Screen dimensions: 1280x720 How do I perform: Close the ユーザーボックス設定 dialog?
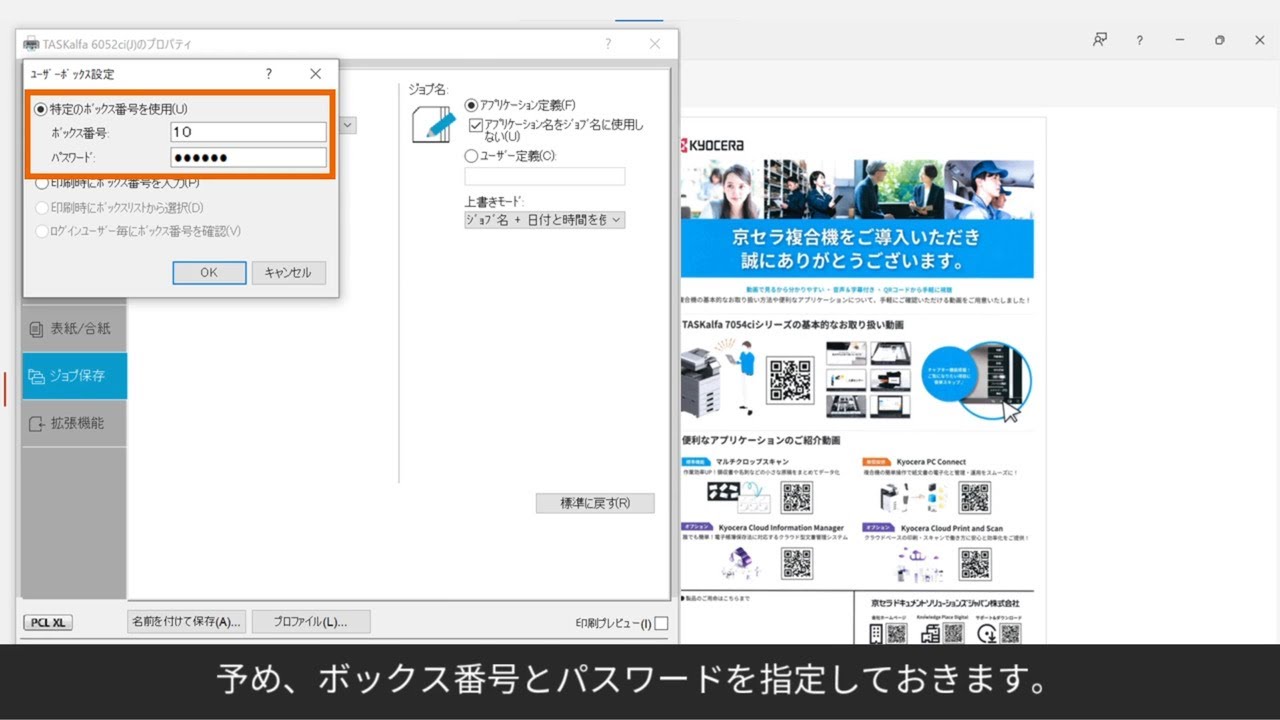click(x=316, y=74)
